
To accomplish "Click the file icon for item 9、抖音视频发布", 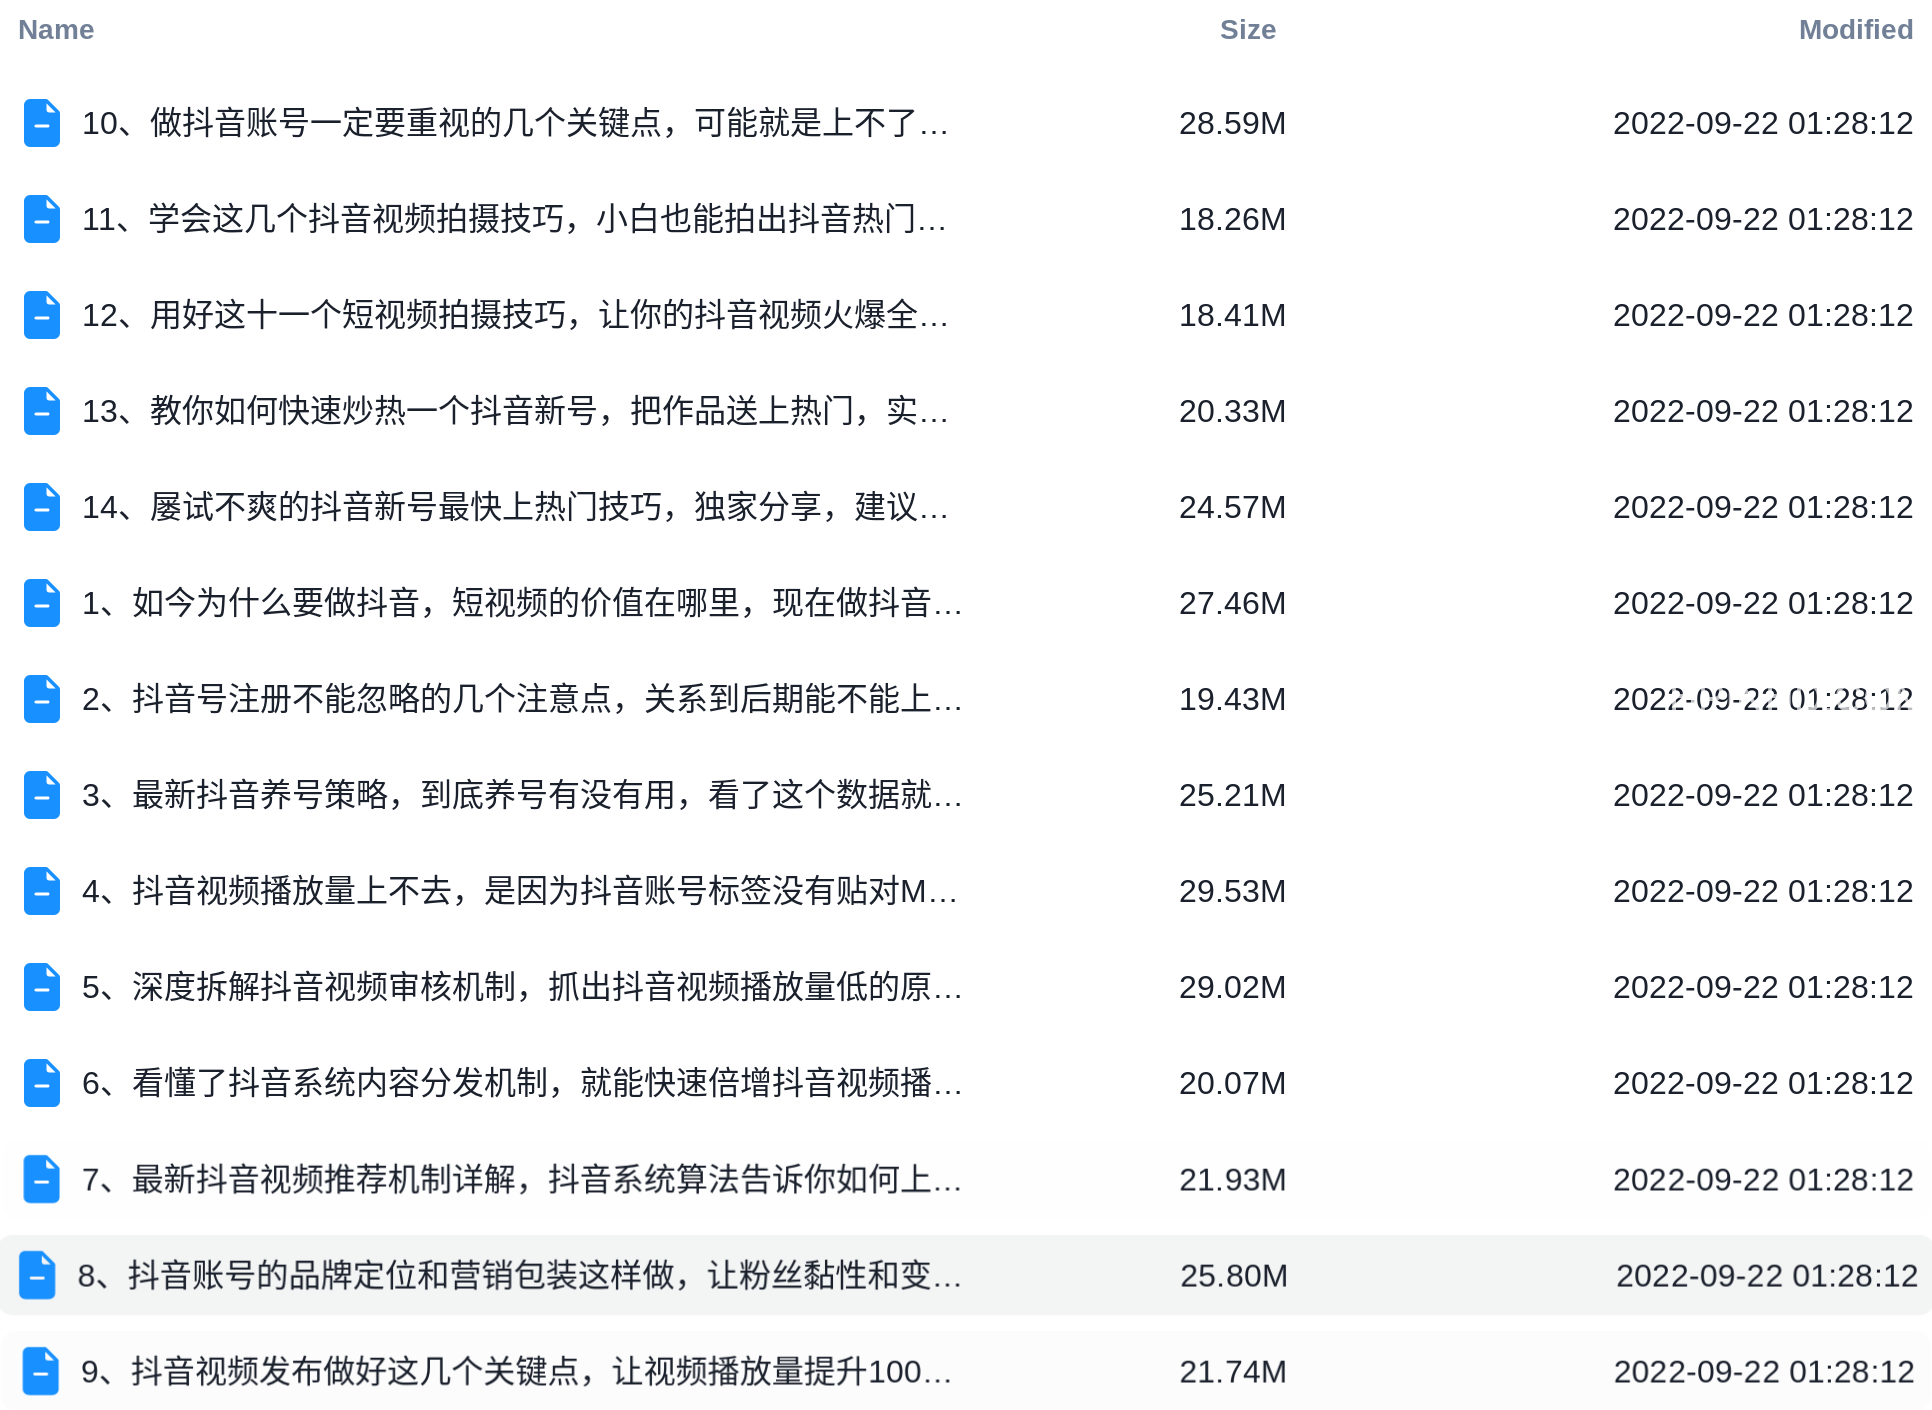I will pos(42,1371).
